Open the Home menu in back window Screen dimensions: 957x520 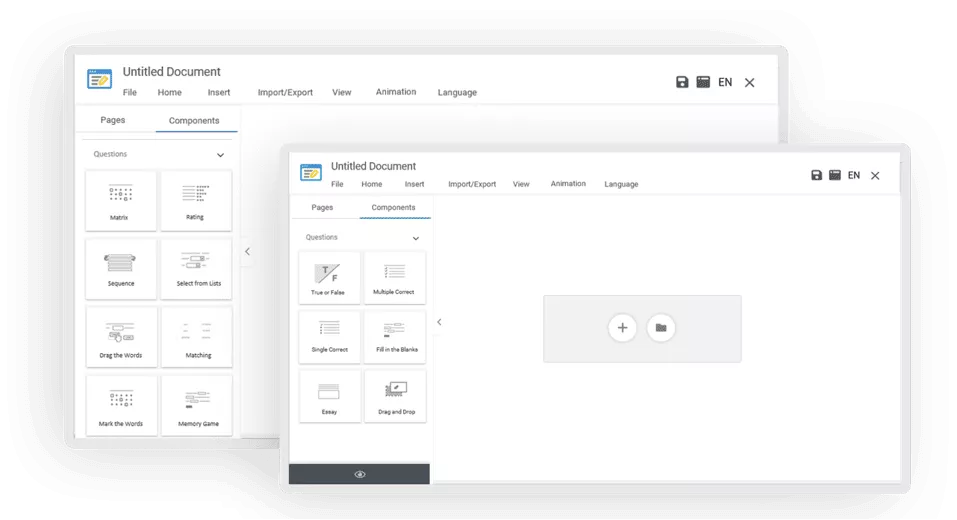click(x=170, y=92)
